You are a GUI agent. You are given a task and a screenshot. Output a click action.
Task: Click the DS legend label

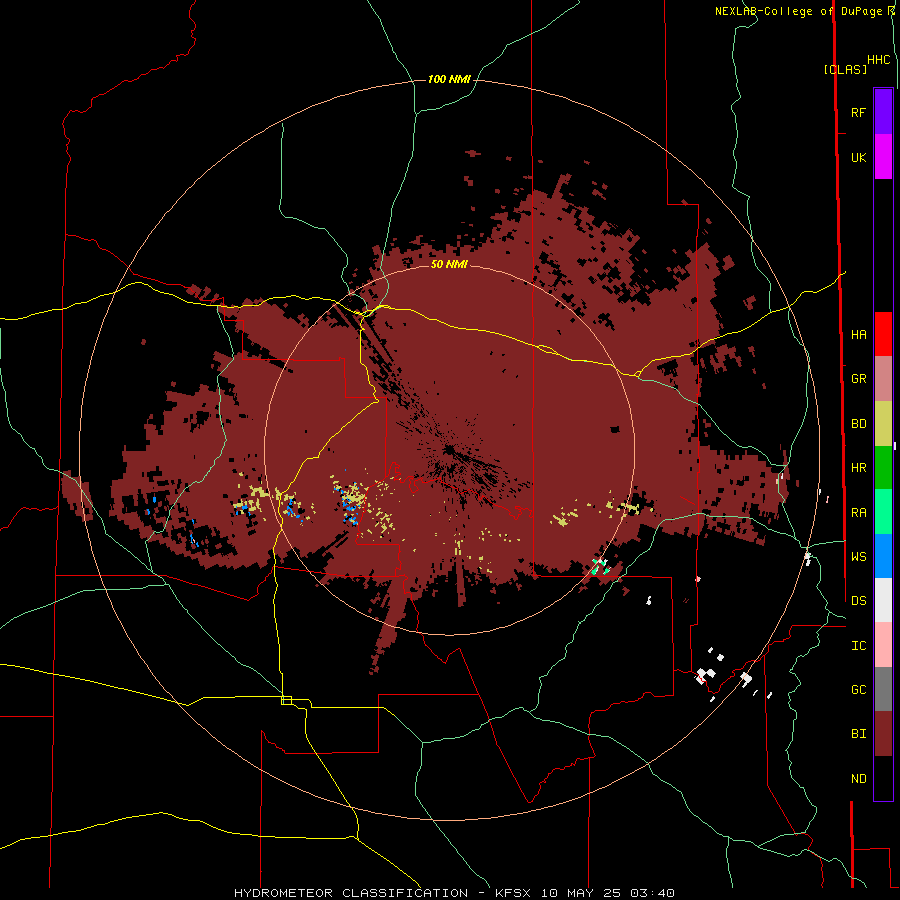click(859, 600)
